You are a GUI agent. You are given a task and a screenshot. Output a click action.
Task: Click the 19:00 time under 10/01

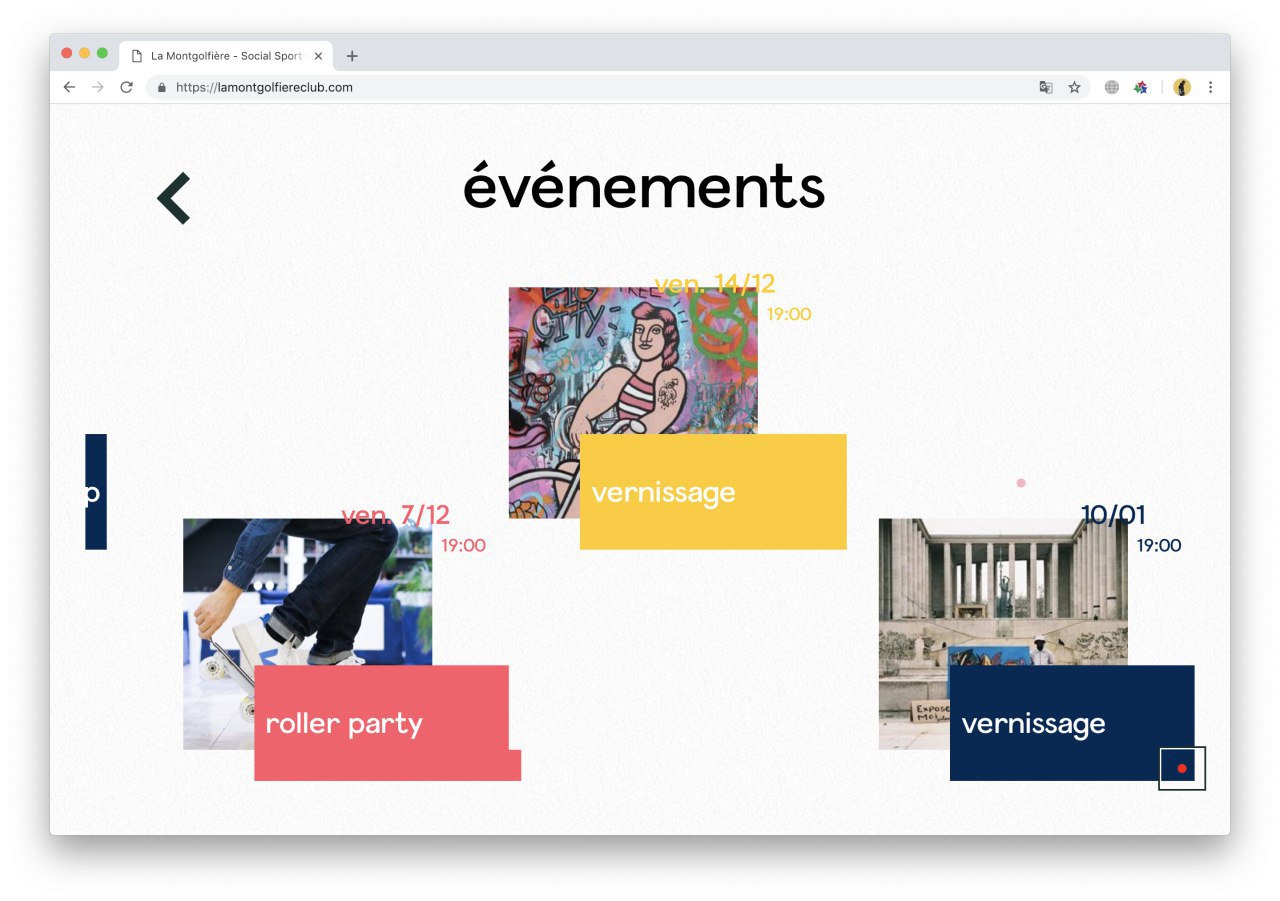tap(1159, 545)
